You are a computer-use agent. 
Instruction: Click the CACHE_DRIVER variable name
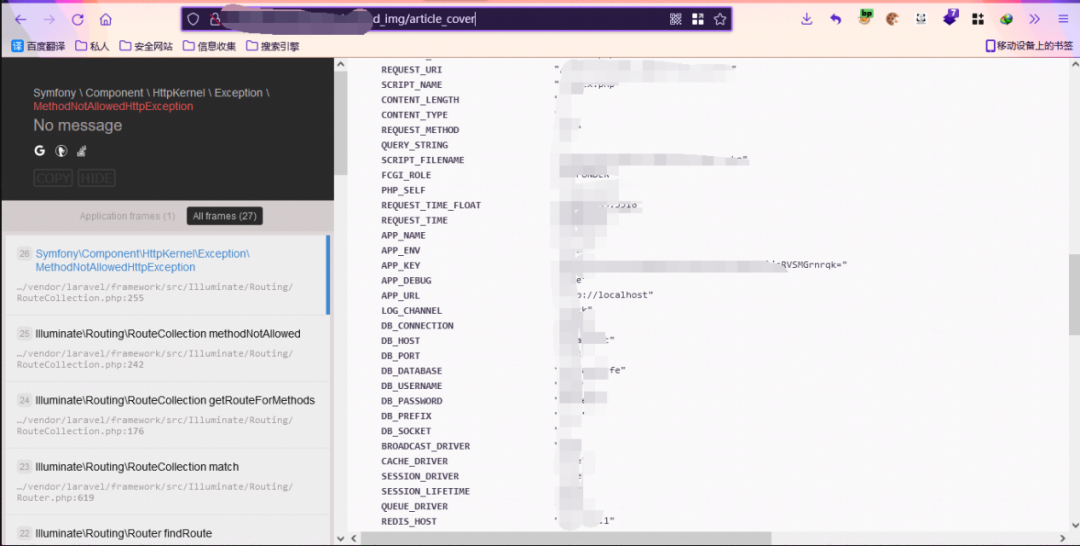tap(414, 461)
